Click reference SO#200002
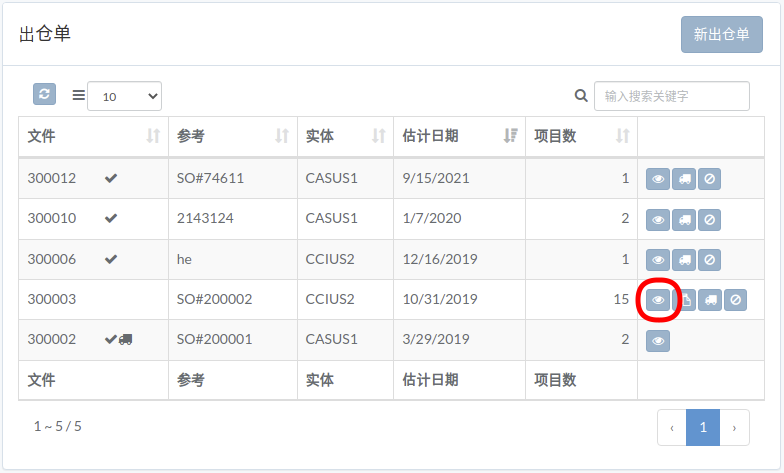Screen dimensions: 784x473 [x=214, y=300]
